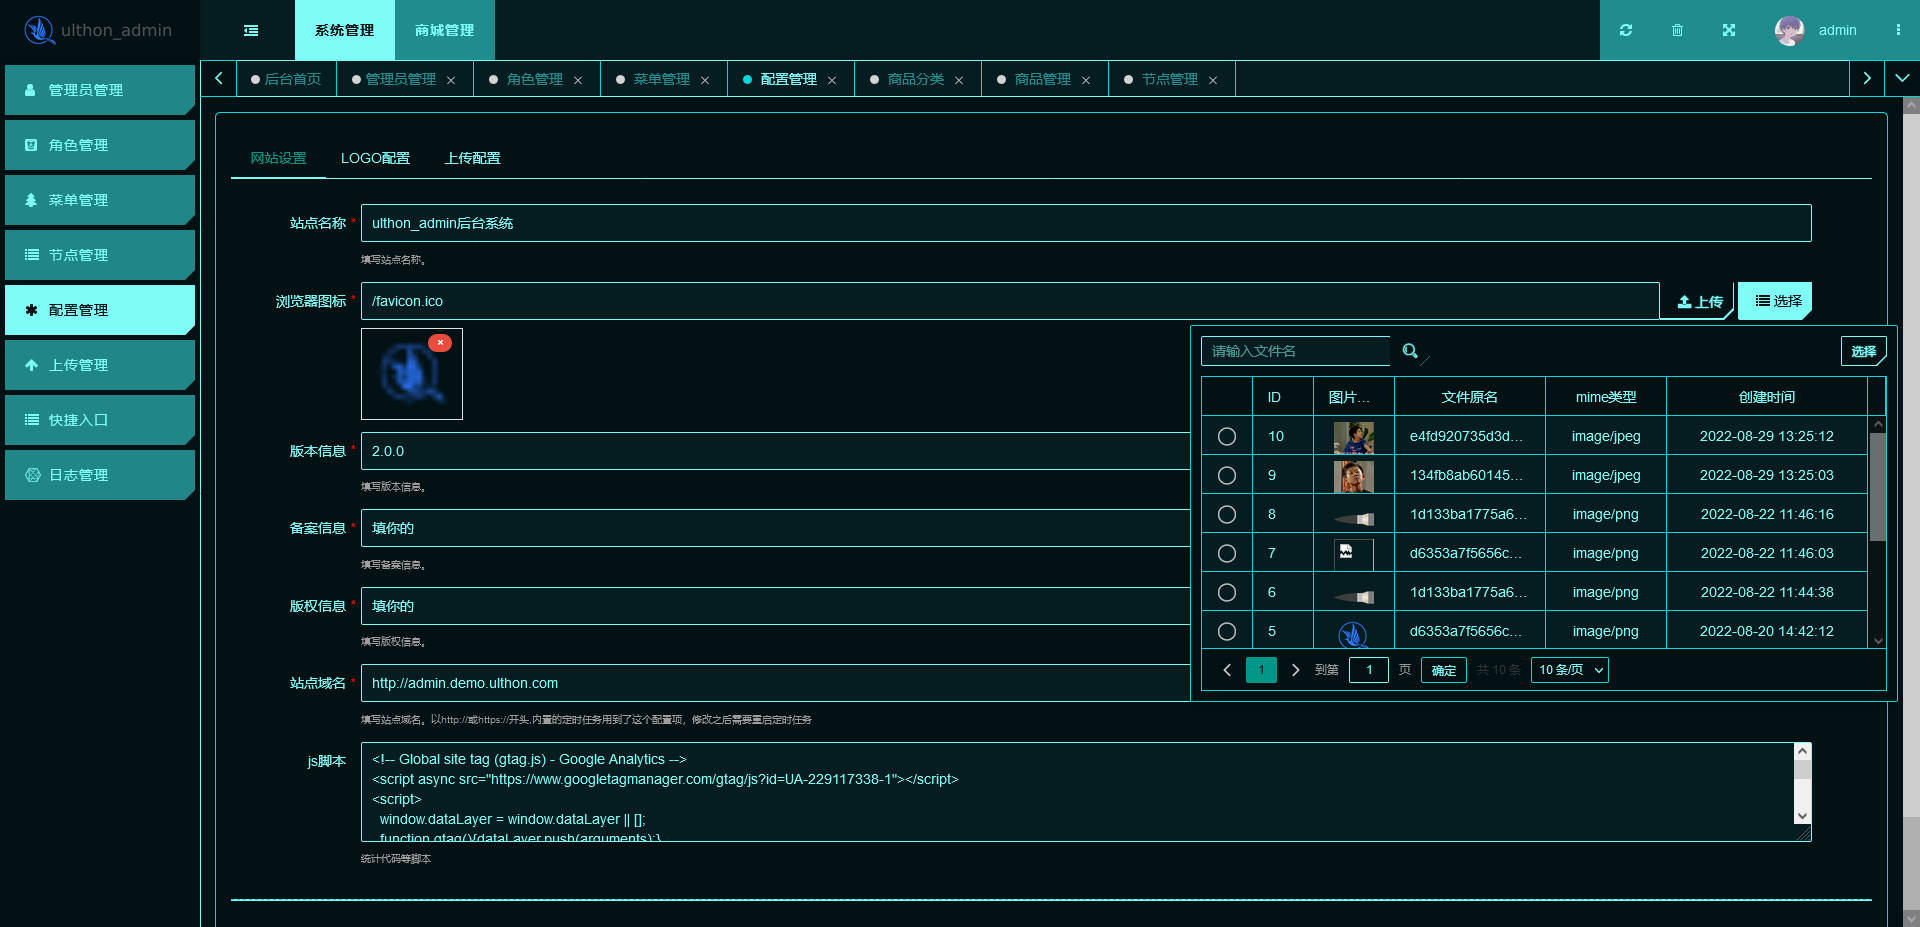The width and height of the screenshot is (1920, 927).
Task: Switch to 系统管理 top menu
Action: tap(345, 30)
